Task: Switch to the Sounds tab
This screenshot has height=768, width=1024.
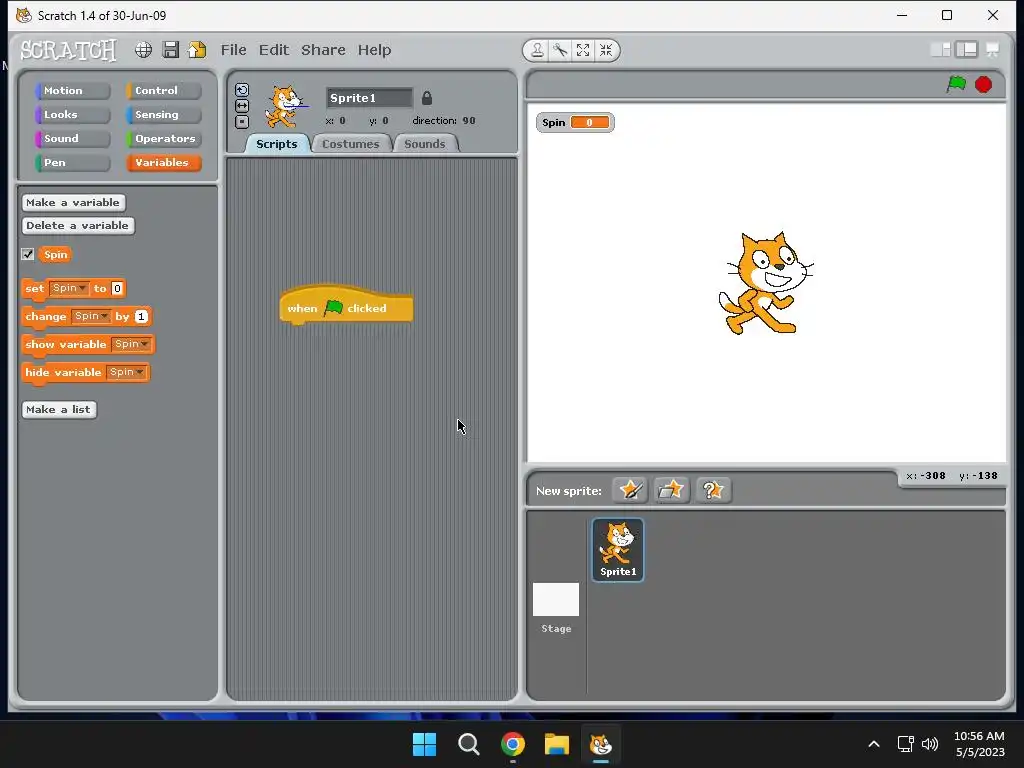Action: [x=424, y=144]
